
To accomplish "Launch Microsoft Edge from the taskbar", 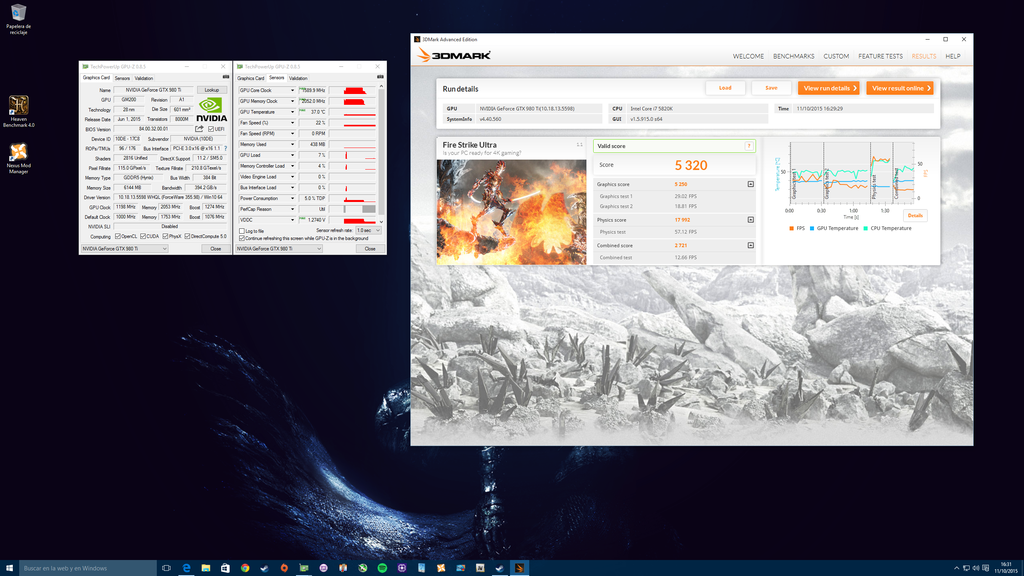I will pyautogui.click(x=186, y=568).
